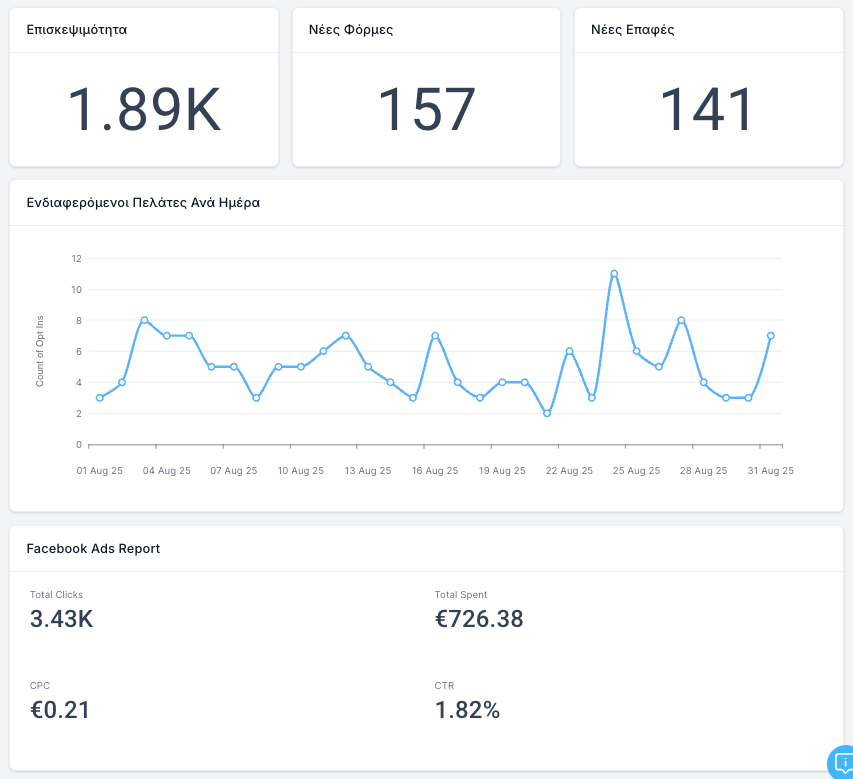Click the lowest data point on the chart
This screenshot has height=779, width=853.
click(x=547, y=413)
